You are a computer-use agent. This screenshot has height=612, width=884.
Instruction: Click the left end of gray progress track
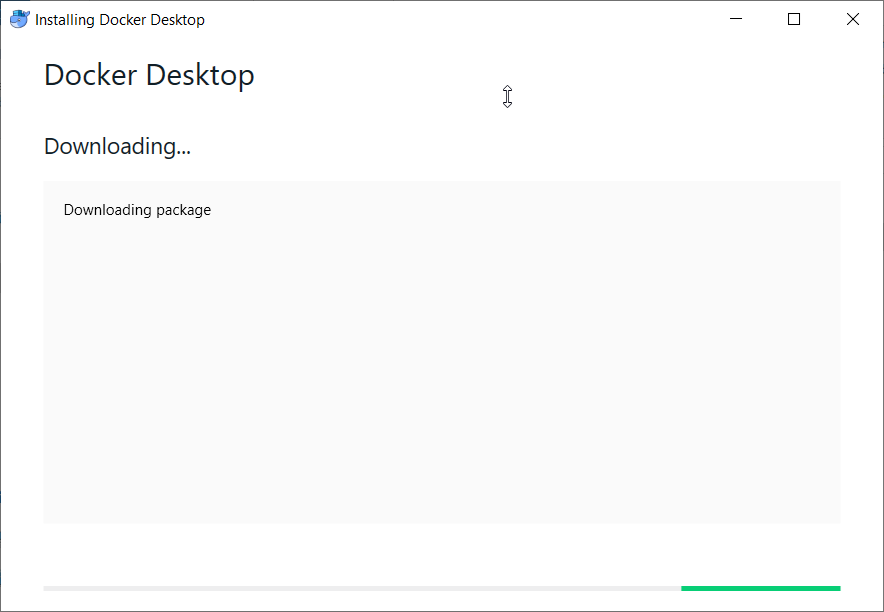(48, 588)
